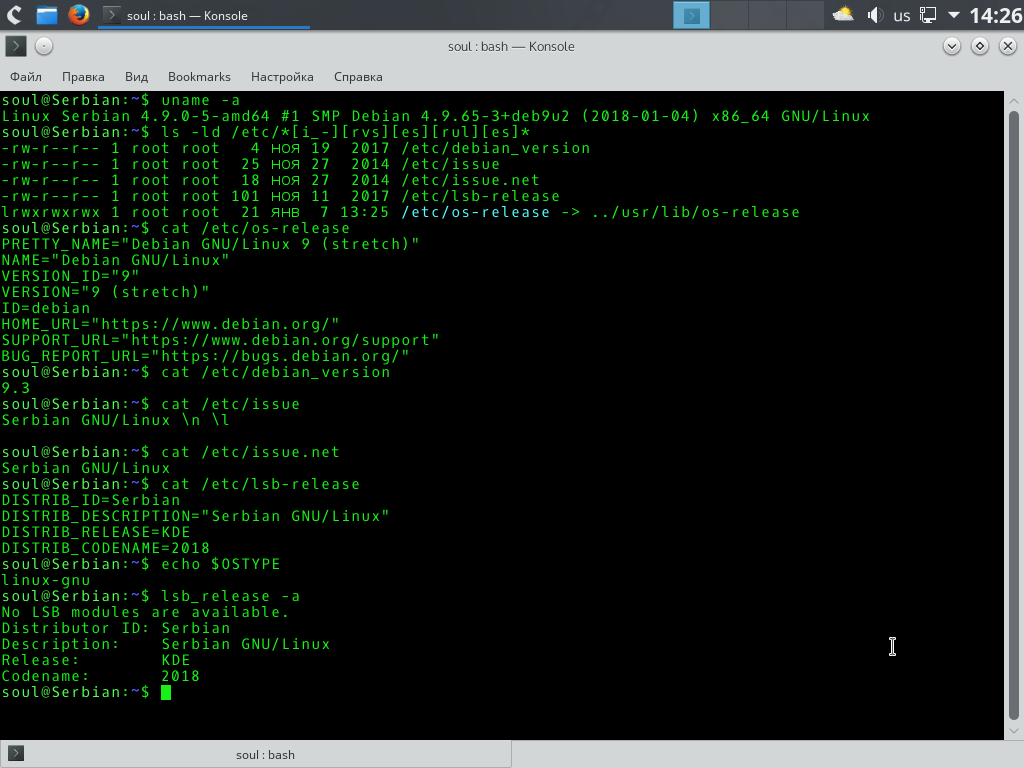Click the 'PRETTY_NAME' output line

click(x=210, y=244)
